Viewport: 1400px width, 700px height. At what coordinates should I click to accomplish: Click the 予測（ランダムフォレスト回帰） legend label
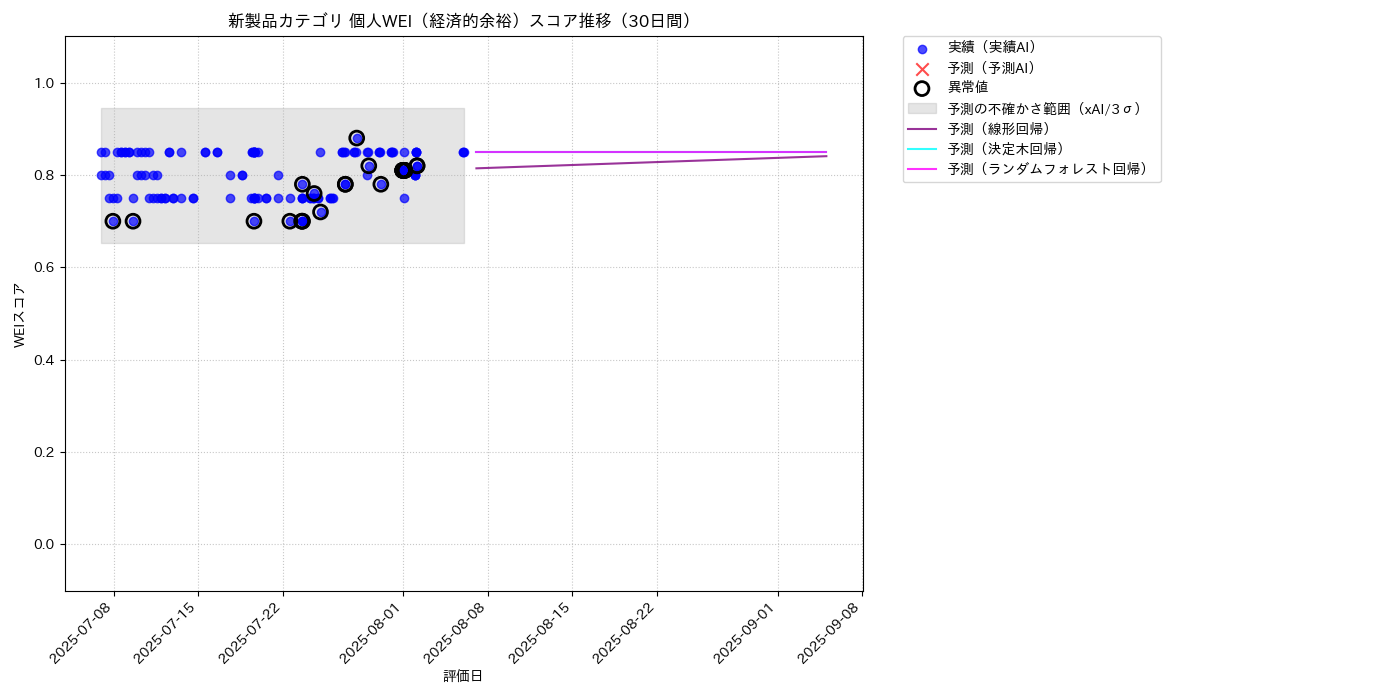click(x=1048, y=169)
